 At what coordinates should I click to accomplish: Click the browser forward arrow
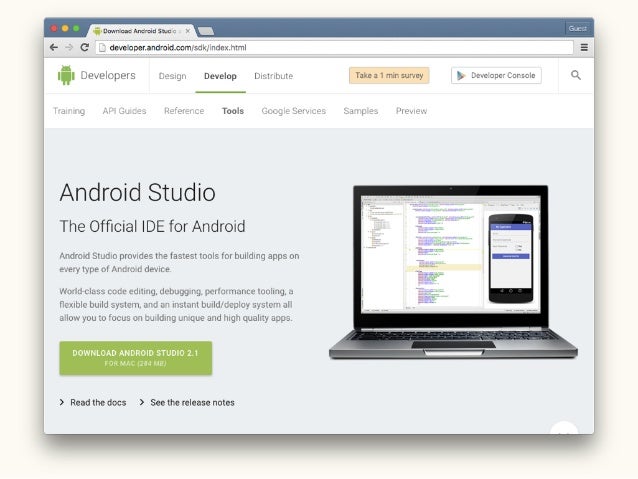pos(69,47)
